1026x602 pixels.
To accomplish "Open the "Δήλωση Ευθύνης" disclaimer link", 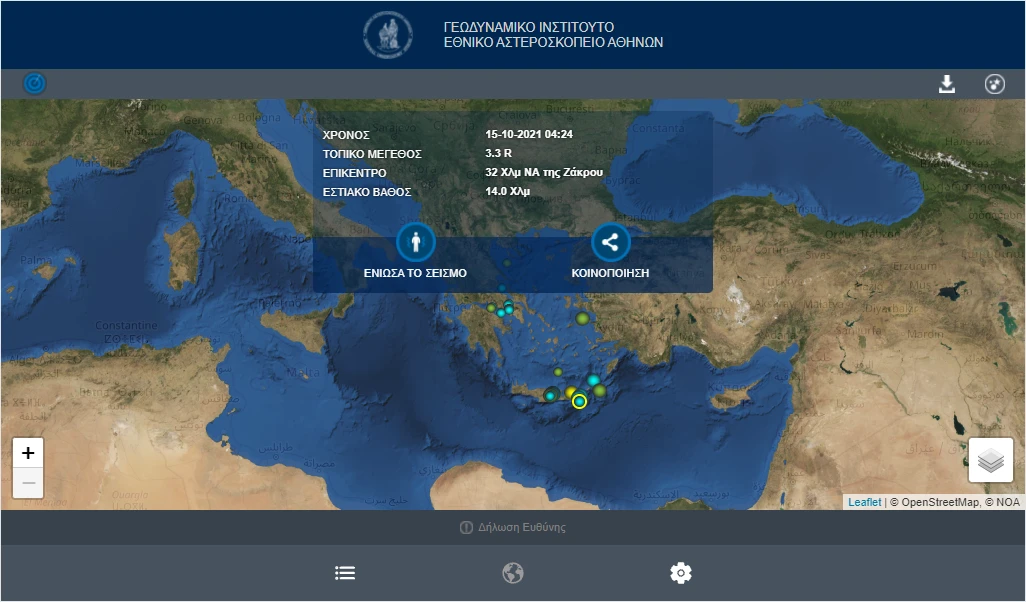I will (513, 527).
